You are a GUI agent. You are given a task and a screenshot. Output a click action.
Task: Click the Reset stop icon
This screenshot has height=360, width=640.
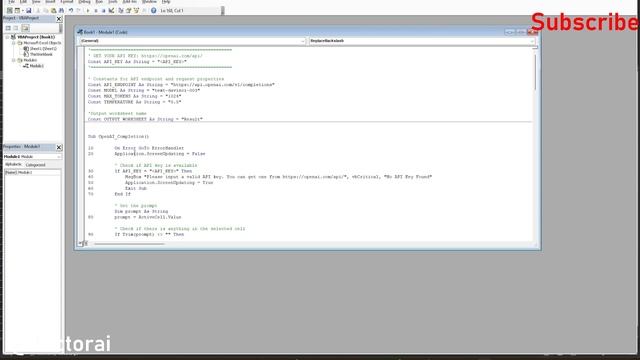[x=104, y=11]
